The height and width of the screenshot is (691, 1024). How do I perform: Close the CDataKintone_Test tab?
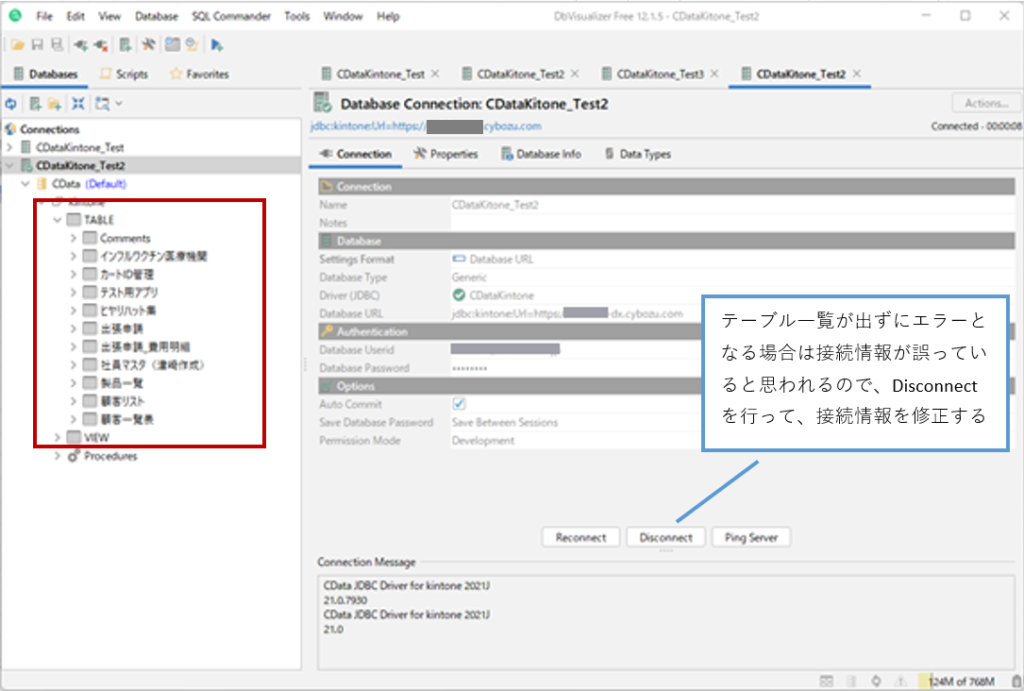coord(436,74)
